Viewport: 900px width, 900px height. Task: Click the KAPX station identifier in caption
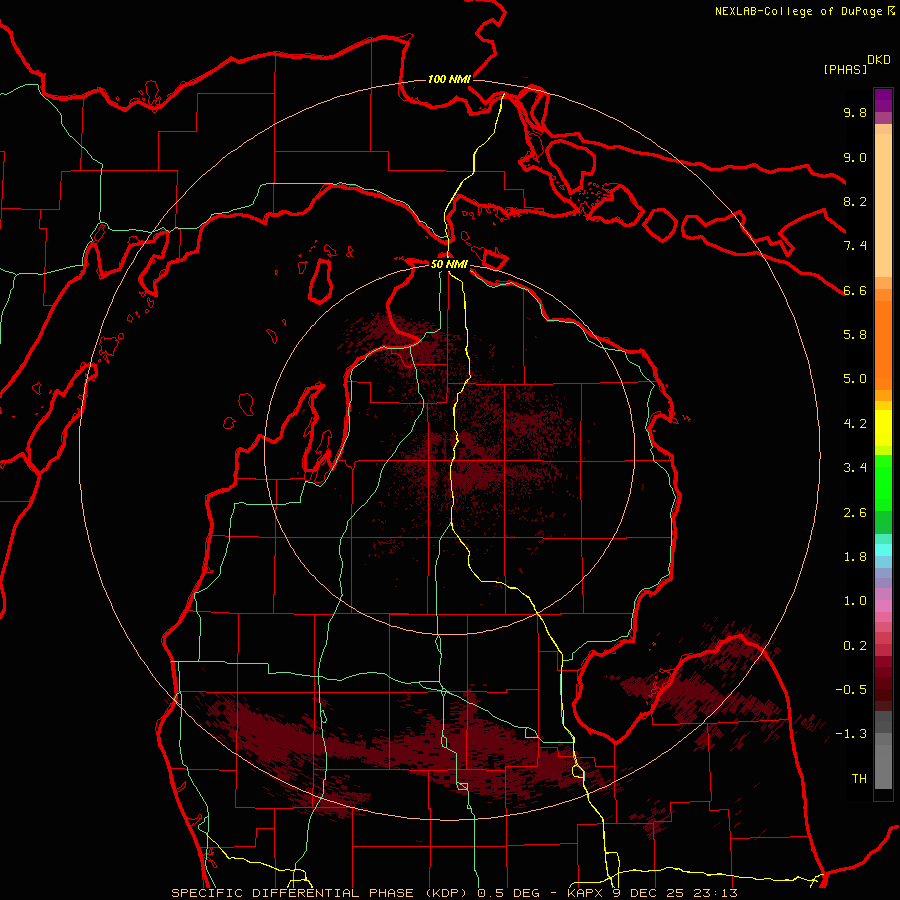(x=587, y=893)
